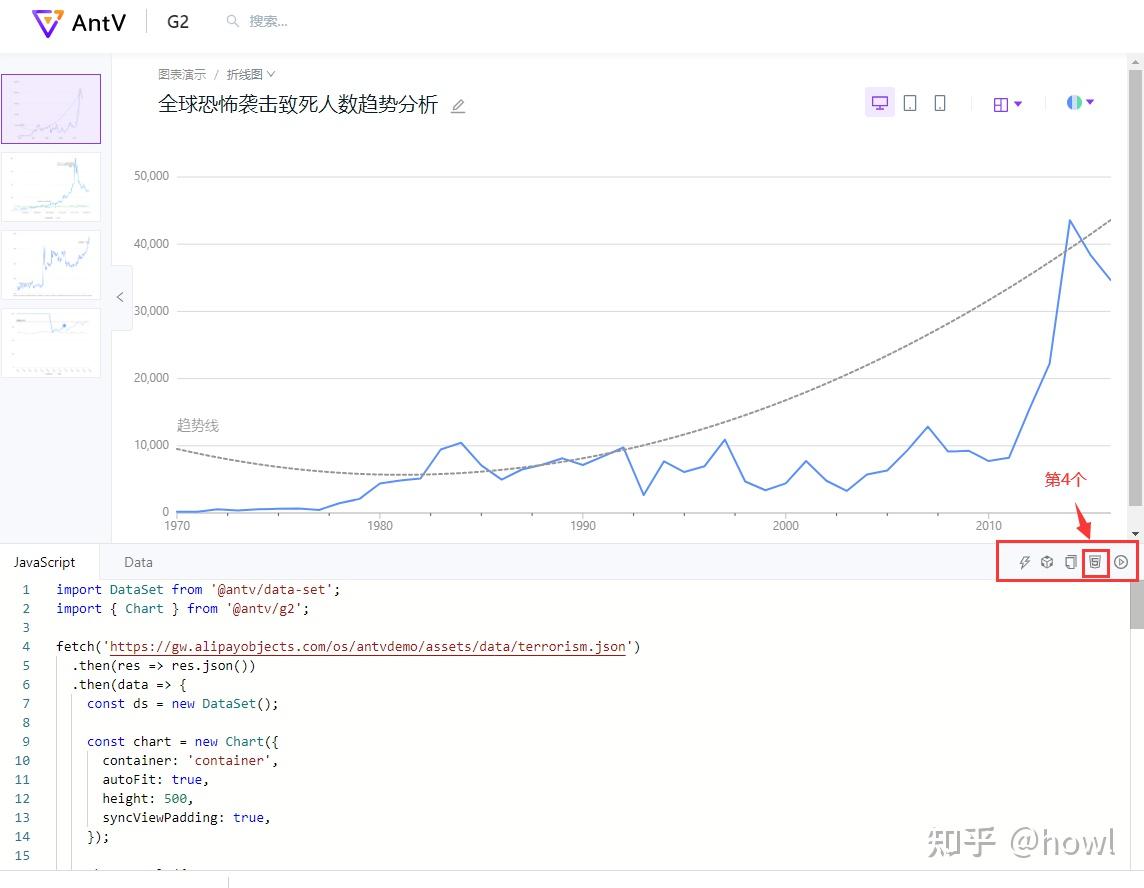
Task: Collapse the left thumbnail sidebar
Action: [120, 297]
